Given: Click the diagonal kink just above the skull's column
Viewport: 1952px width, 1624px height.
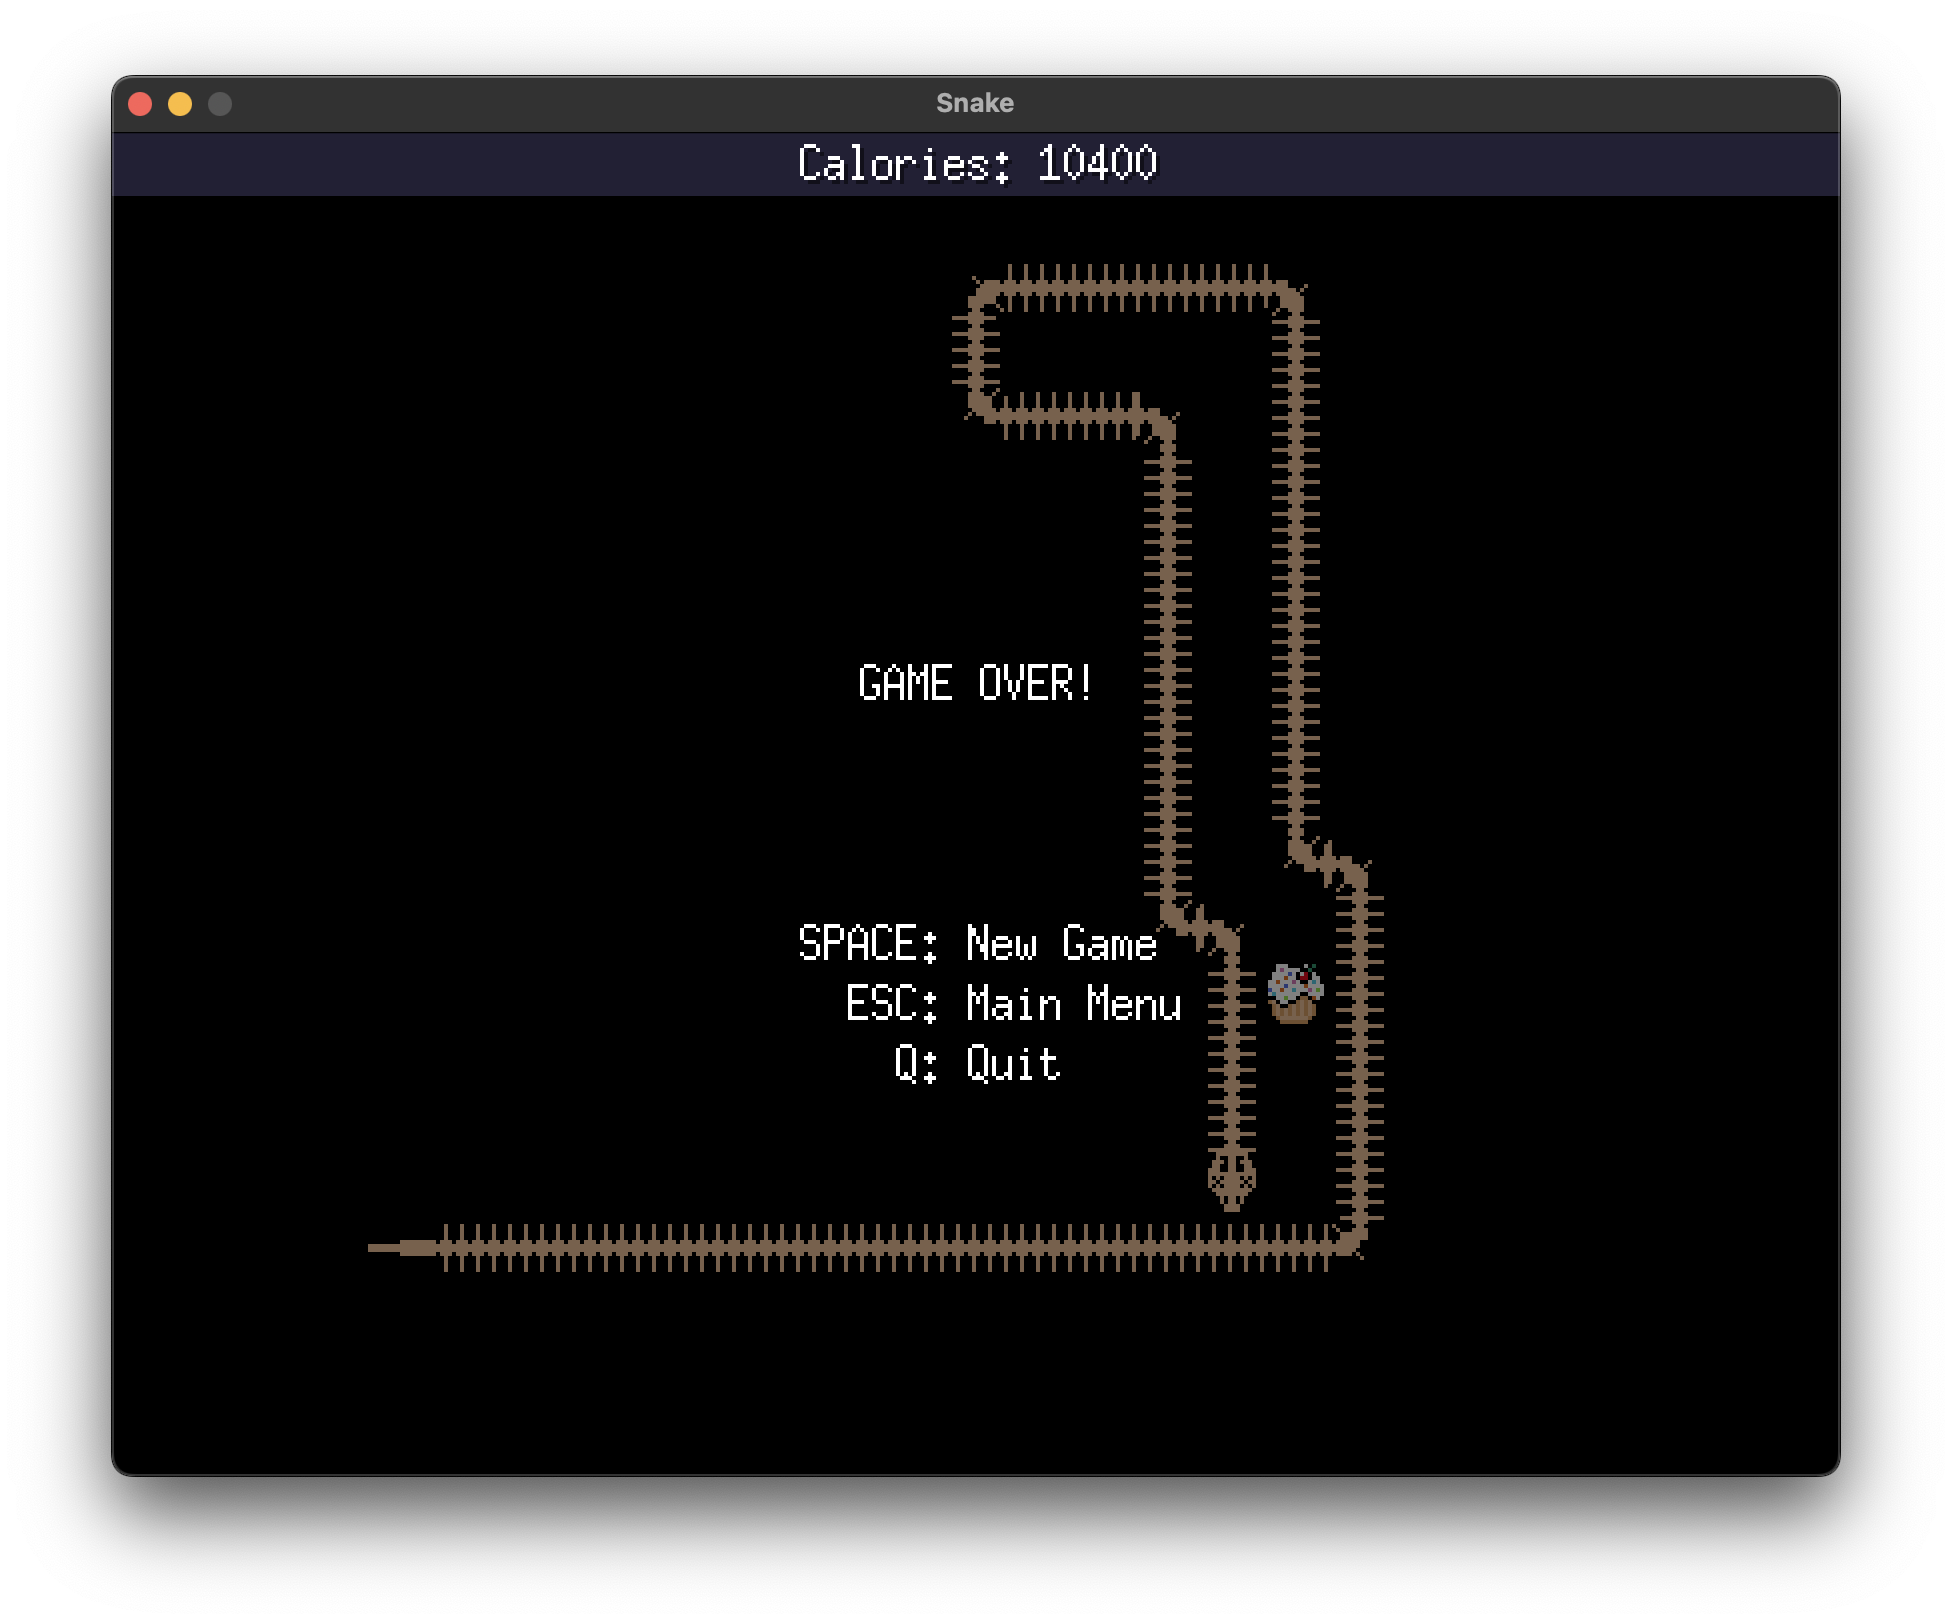Looking at the screenshot, I should pos(1200,926).
